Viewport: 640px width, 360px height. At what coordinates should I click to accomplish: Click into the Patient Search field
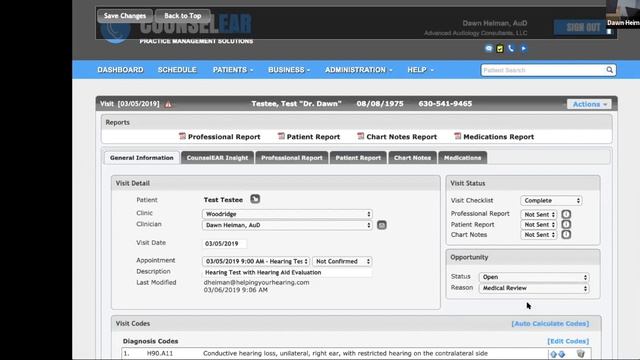(x=543, y=70)
